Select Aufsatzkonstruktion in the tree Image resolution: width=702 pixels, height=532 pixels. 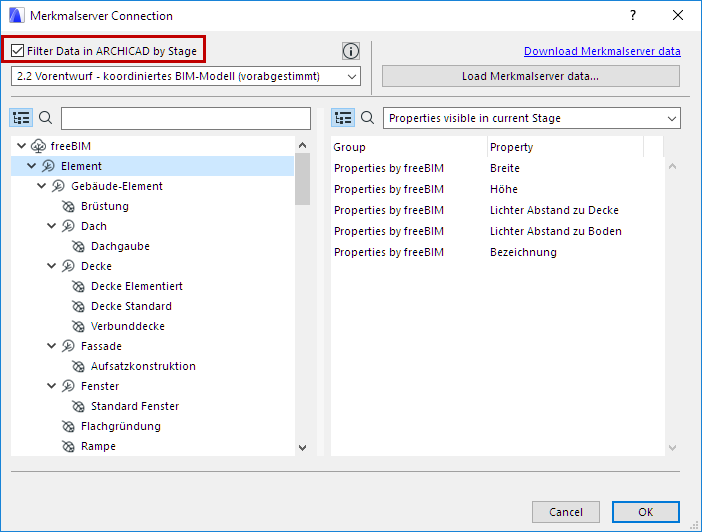coord(143,366)
